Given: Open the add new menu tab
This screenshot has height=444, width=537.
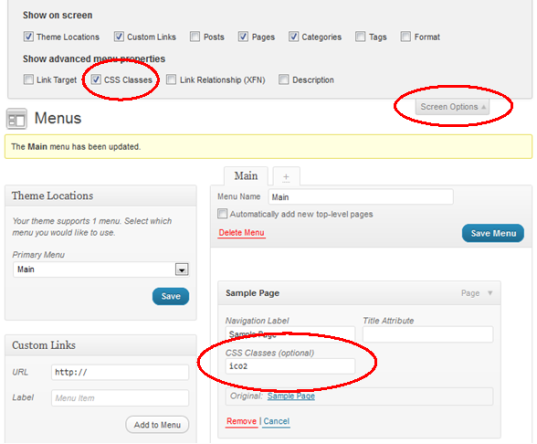Looking at the screenshot, I should point(286,177).
